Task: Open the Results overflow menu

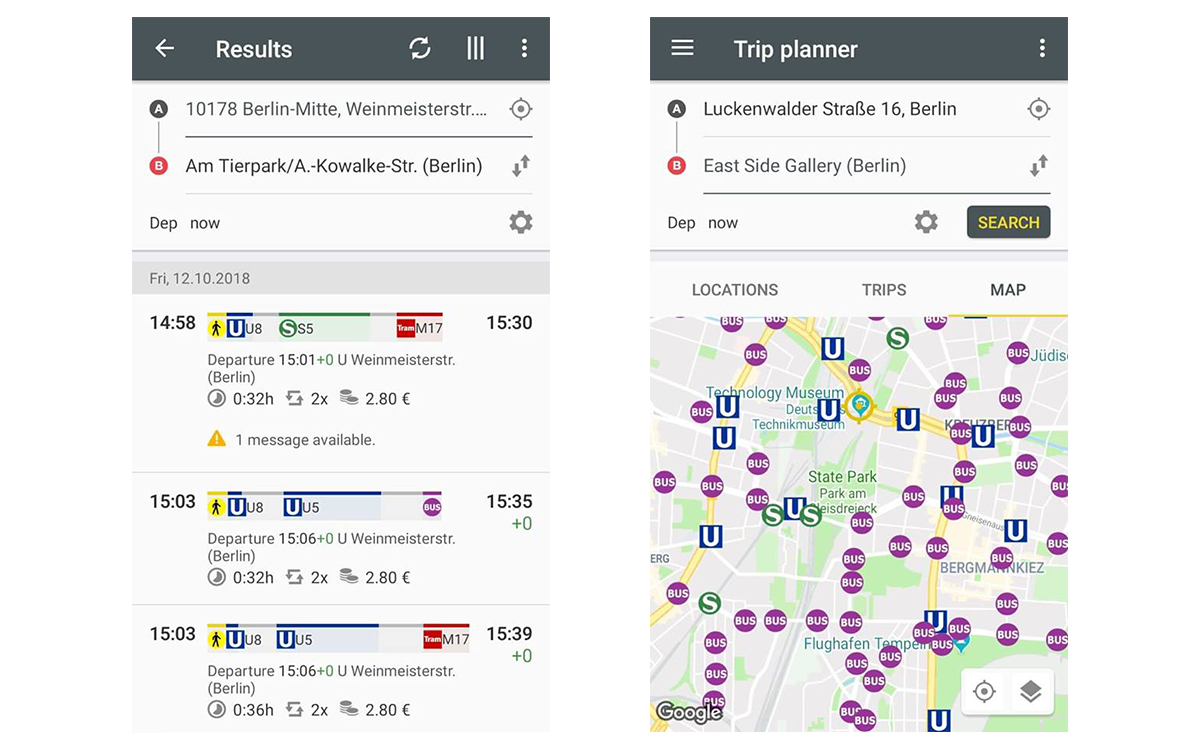Action: click(524, 48)
